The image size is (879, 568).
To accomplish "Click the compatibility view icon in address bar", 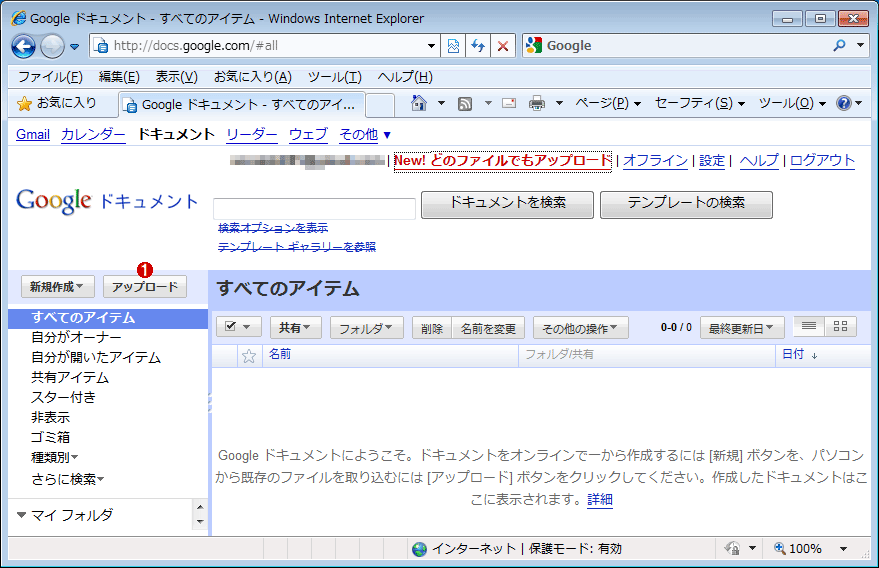I will pyautogui.click(x=453, y=46).
